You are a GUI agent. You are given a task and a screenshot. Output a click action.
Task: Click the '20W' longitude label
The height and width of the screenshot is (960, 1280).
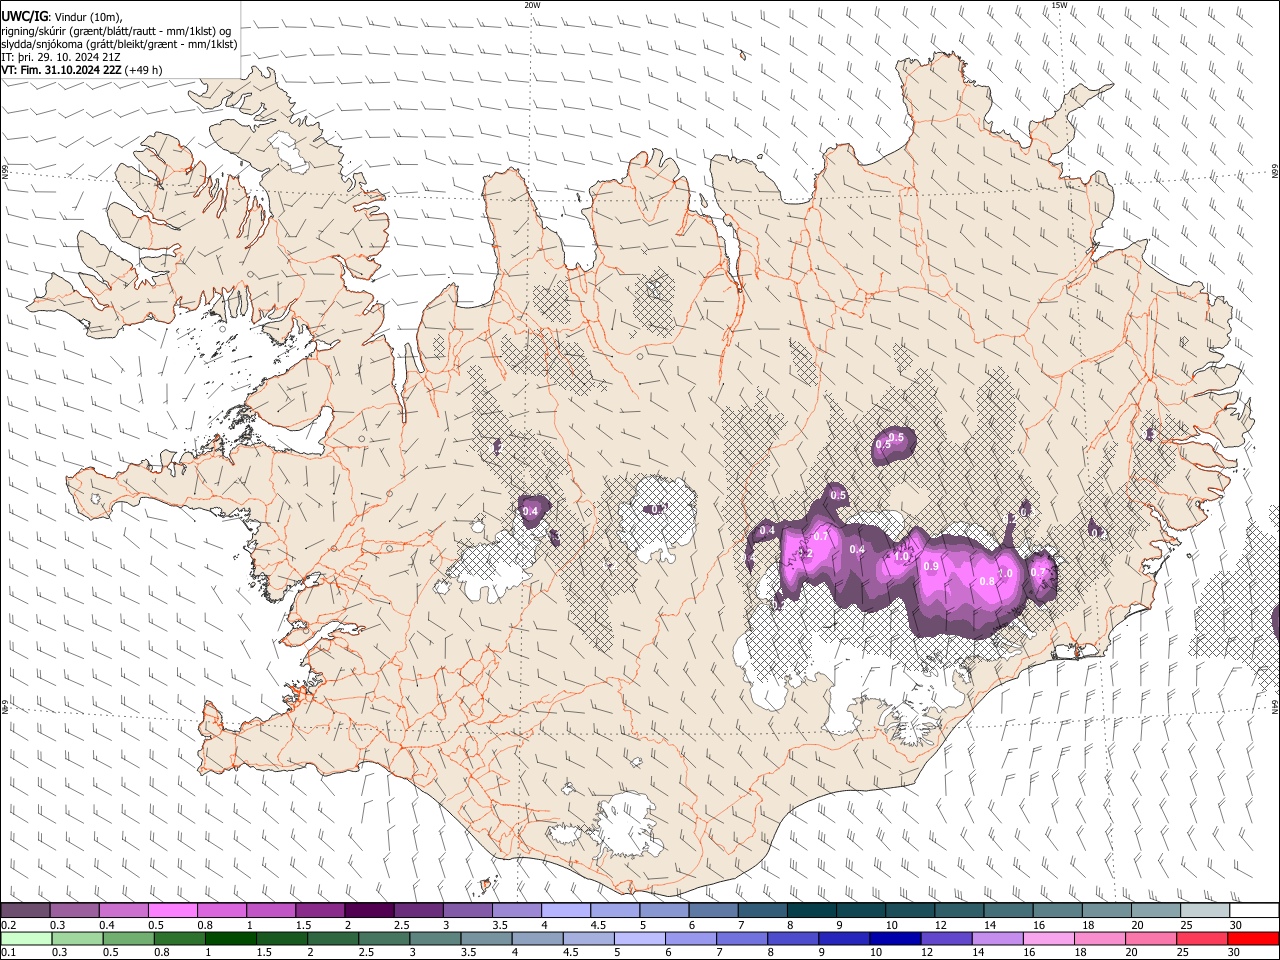pyautogui.click(x=532, y=5)
